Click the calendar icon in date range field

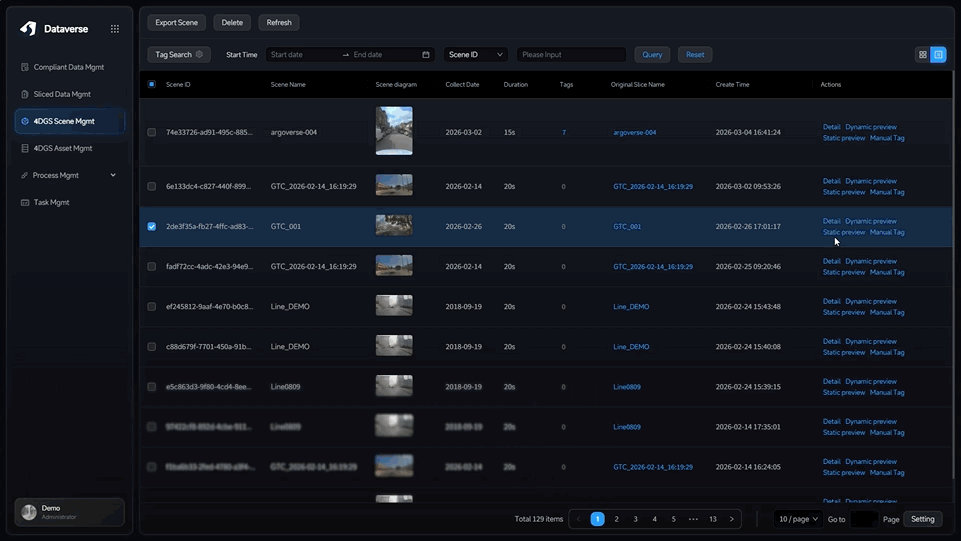point(426,55)
